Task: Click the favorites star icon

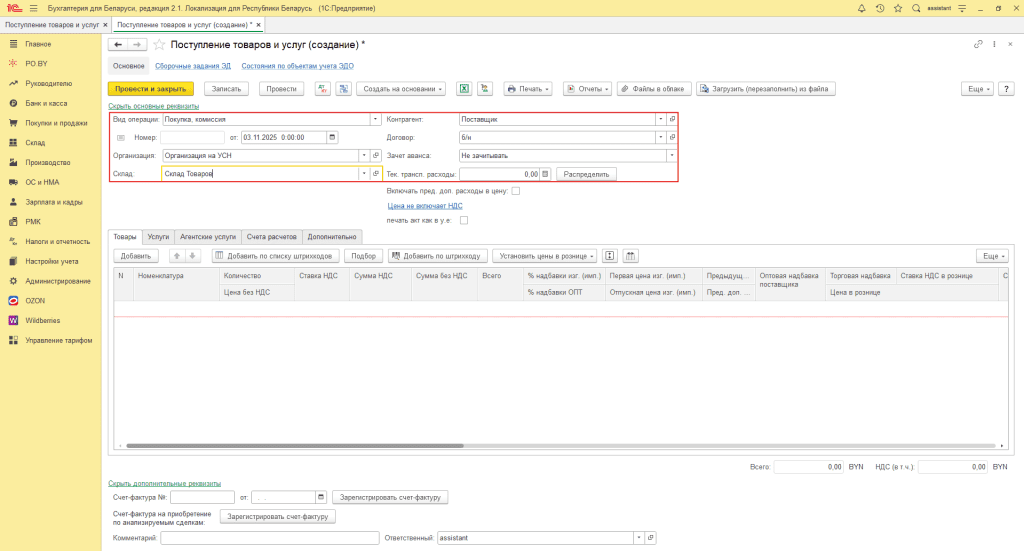Action: [x=897, y=8]
